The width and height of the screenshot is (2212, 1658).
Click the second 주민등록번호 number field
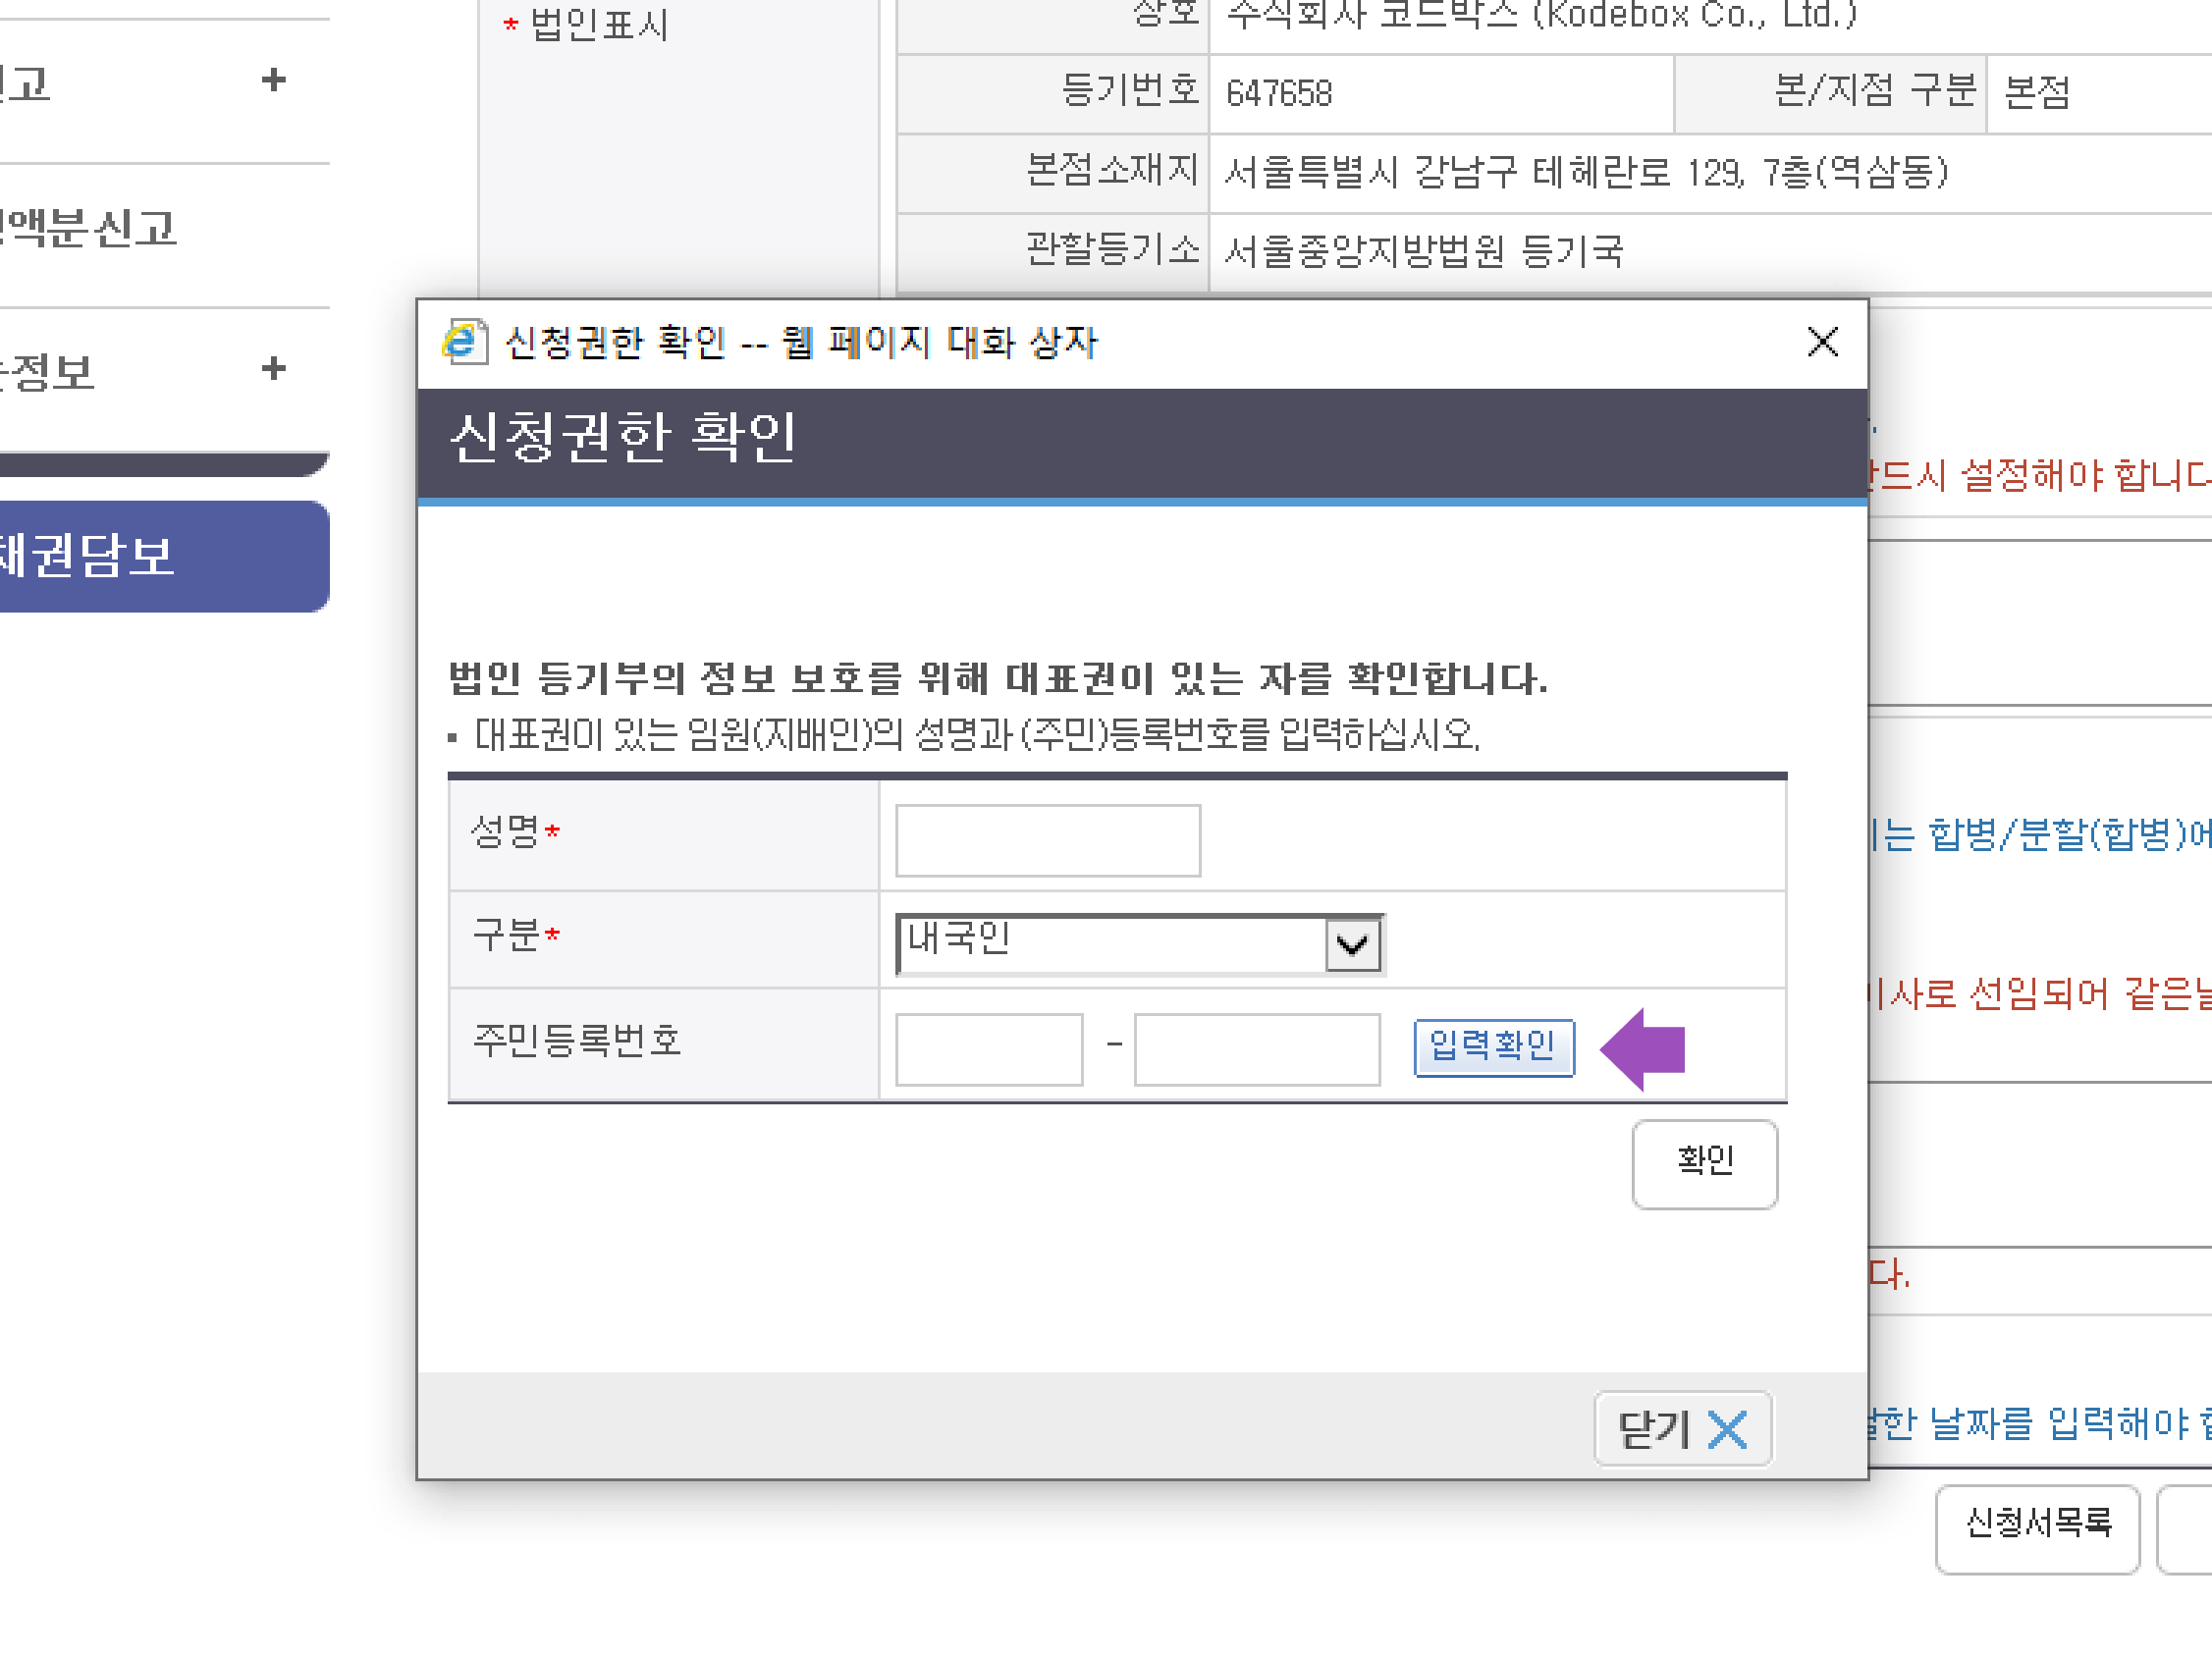1256,1047
